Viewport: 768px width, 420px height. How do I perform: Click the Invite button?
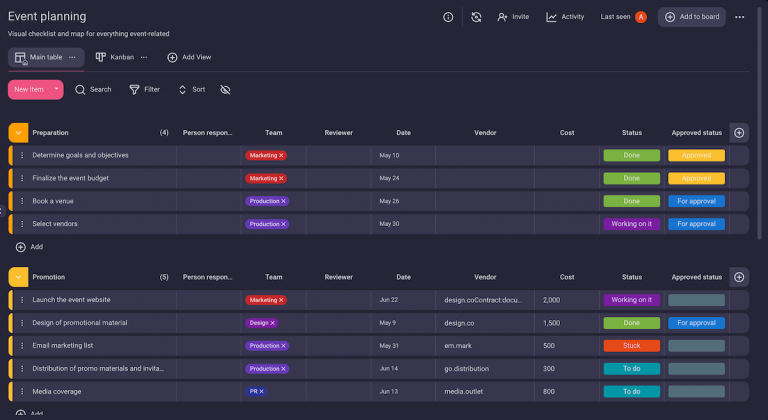click(x=513, y=17)
